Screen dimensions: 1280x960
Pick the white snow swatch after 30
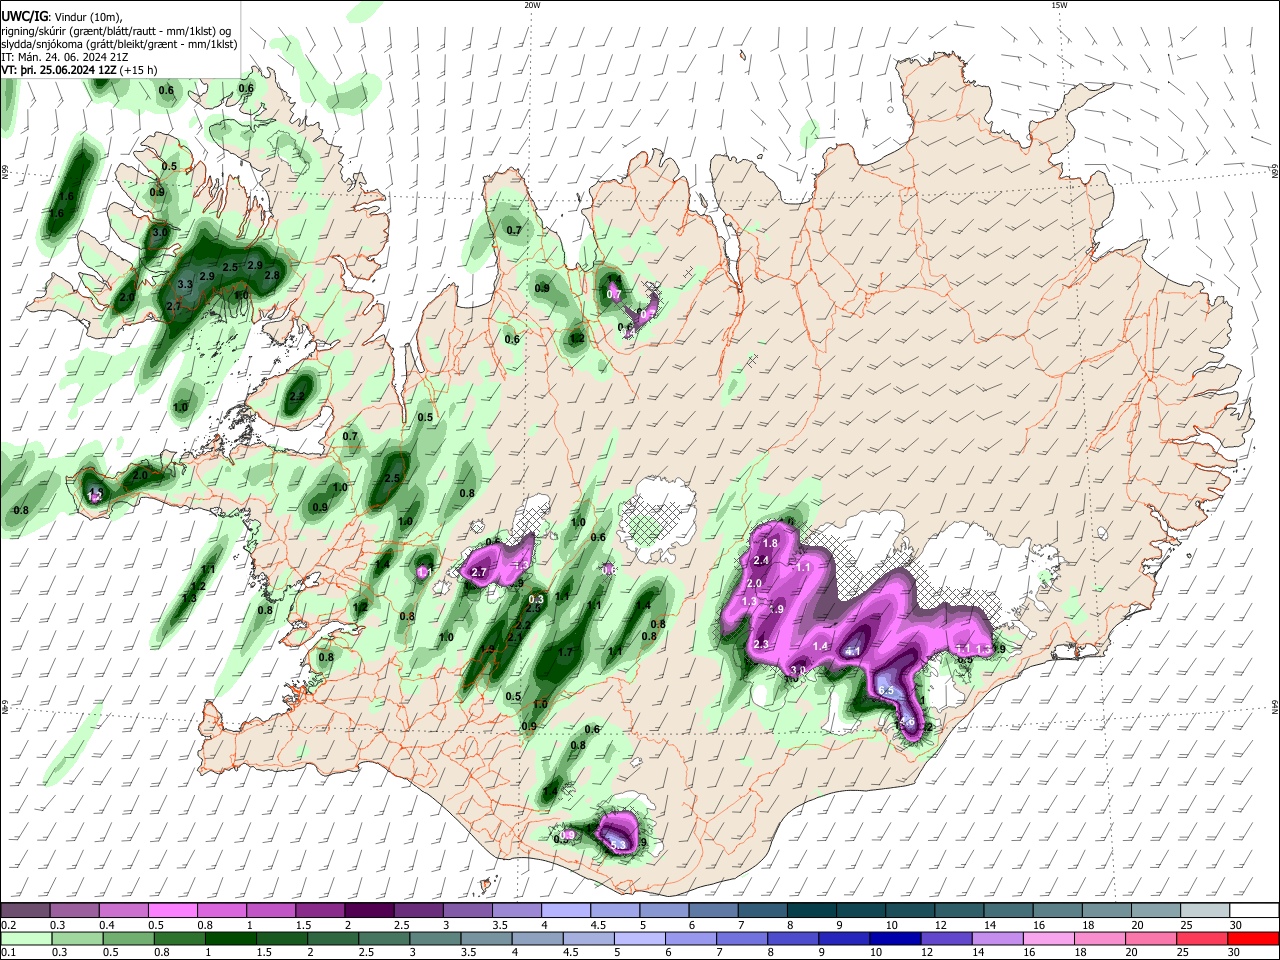pos(1254,910)
